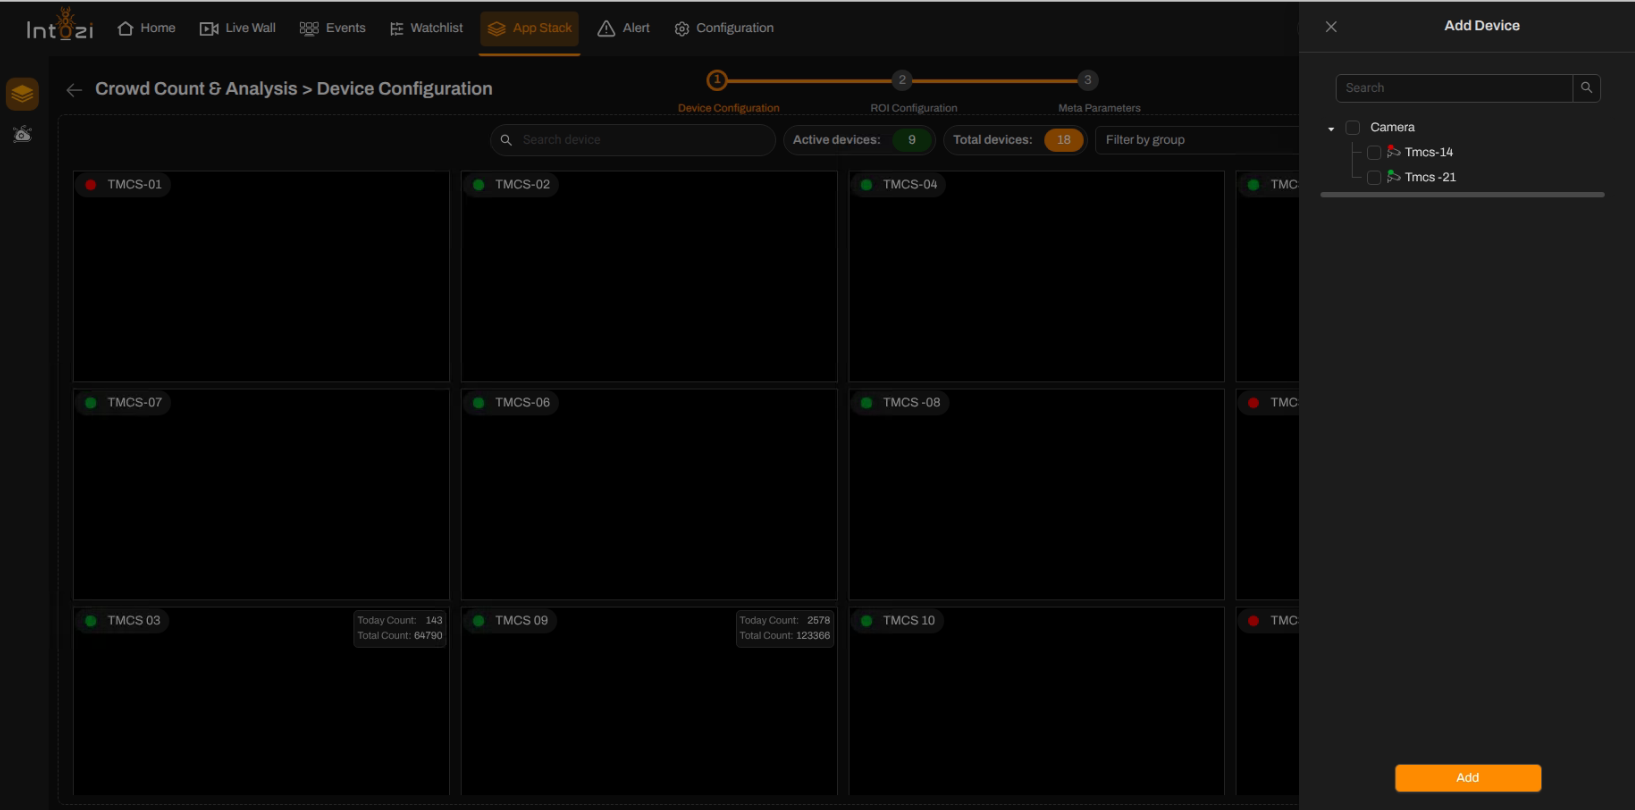
Task: Open the Watchlist page
Action: (x=427, y=28)
